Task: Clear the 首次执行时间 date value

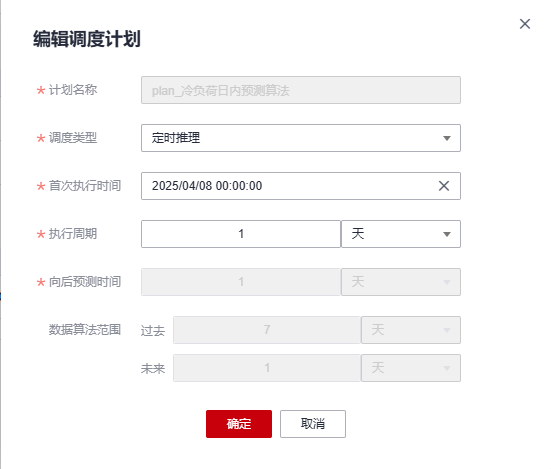Action: (x=444, y=186)
